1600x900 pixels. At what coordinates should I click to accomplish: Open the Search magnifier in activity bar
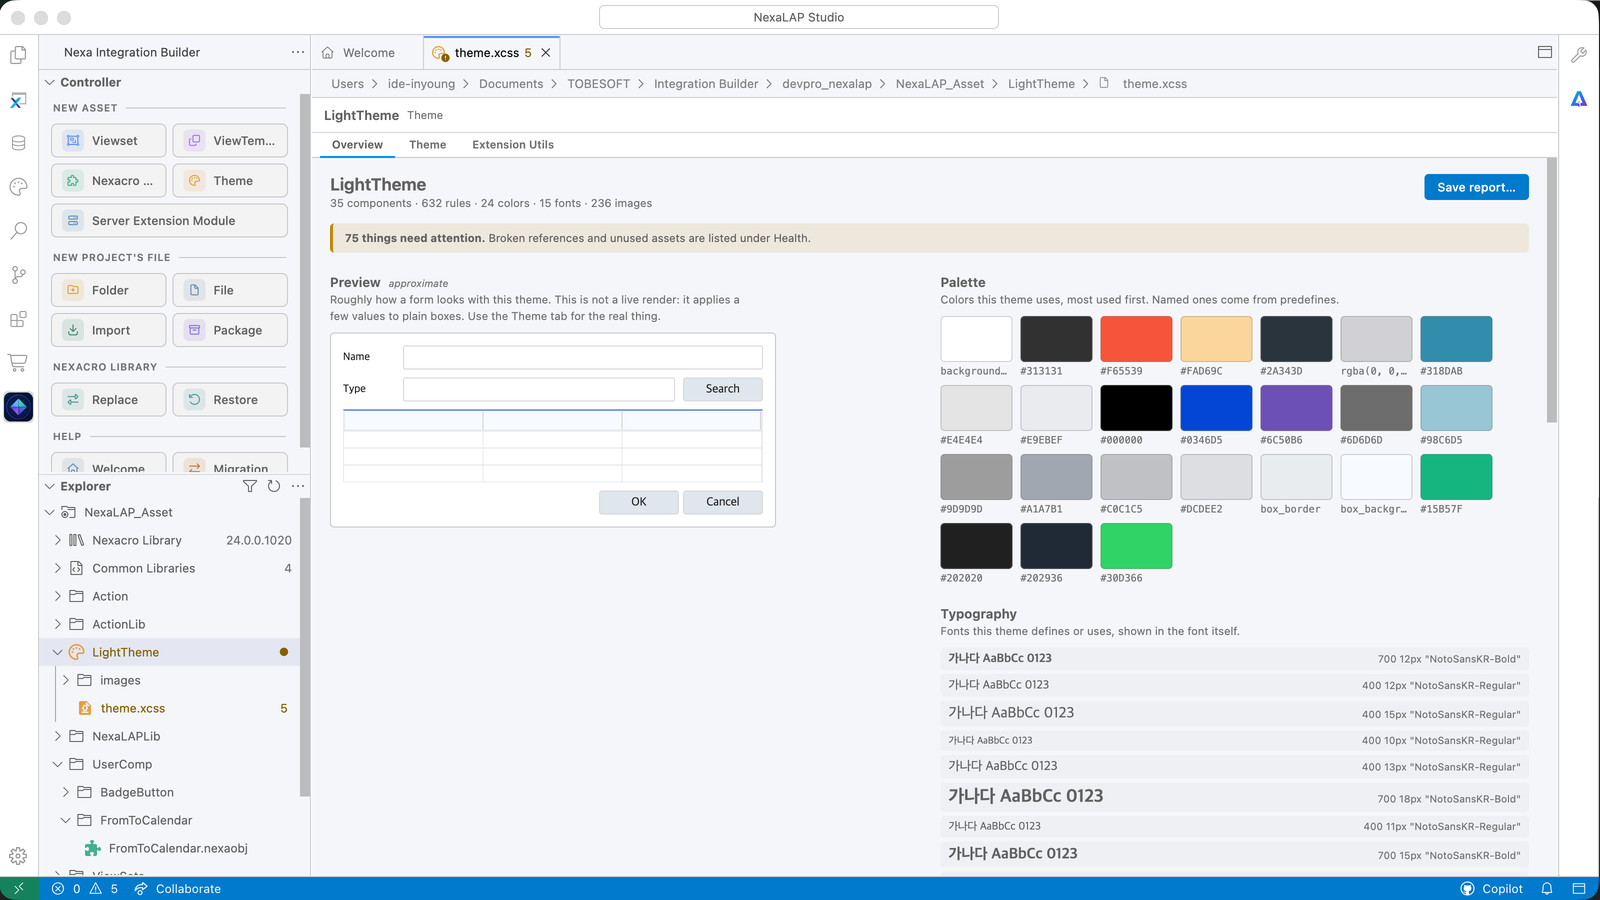pyautogui.click(x=18, y=231)
